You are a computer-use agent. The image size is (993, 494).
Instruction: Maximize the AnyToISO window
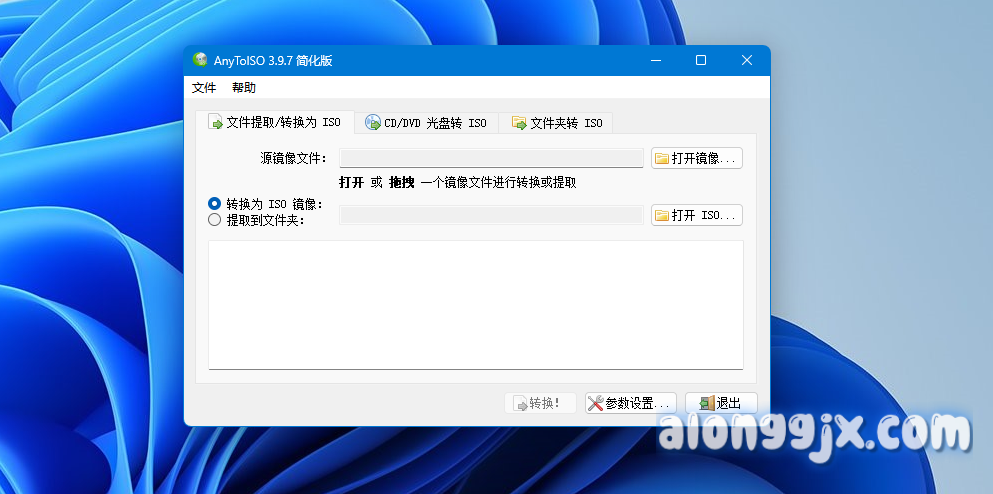pos(701,61)
